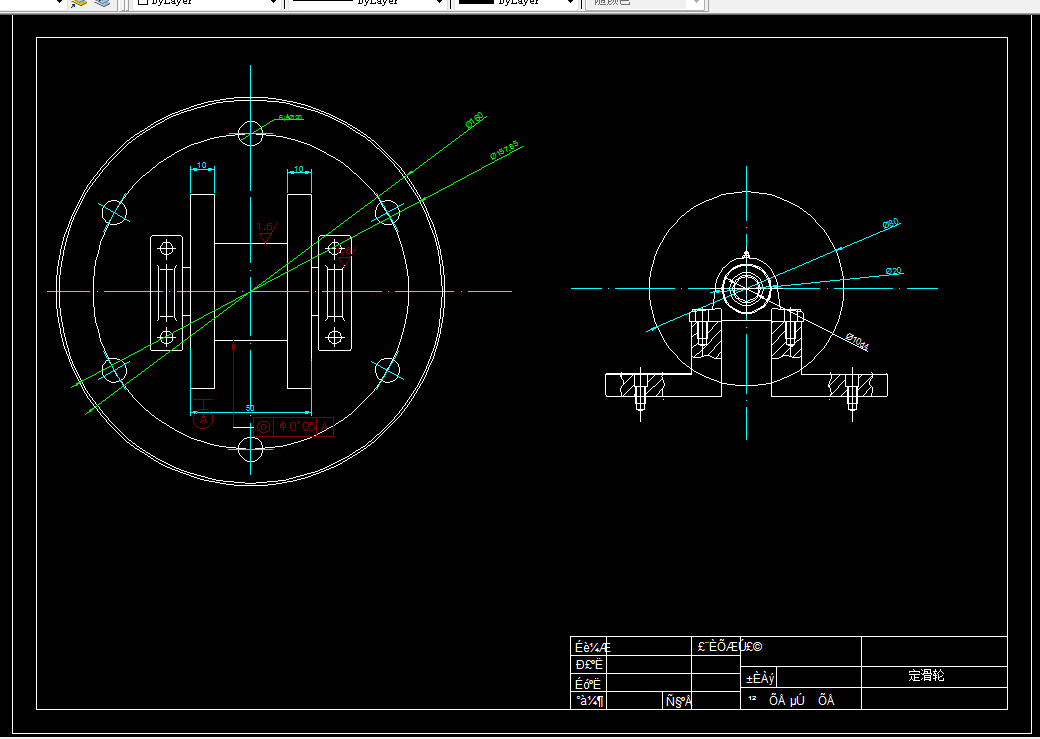The height and width of the screenshot is (739, 1040).
Task: Open the lineweight ByLayer dropdown with thick line preview
Action: [517, 3]
